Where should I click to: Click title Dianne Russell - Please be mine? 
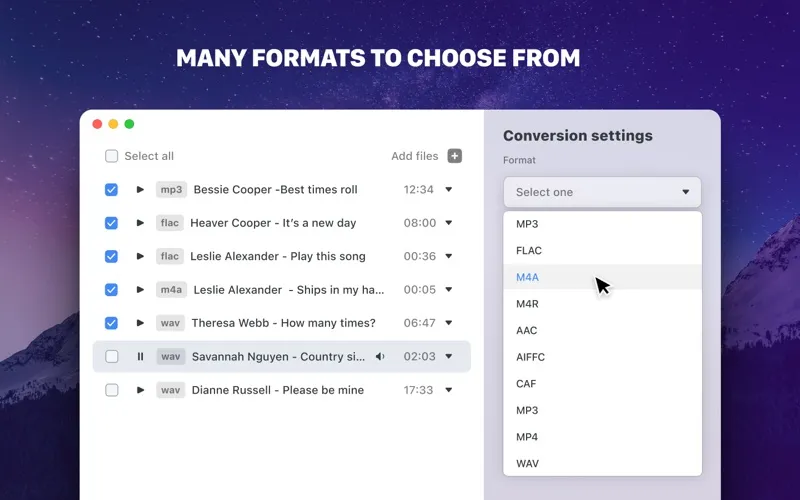(278, 390)
